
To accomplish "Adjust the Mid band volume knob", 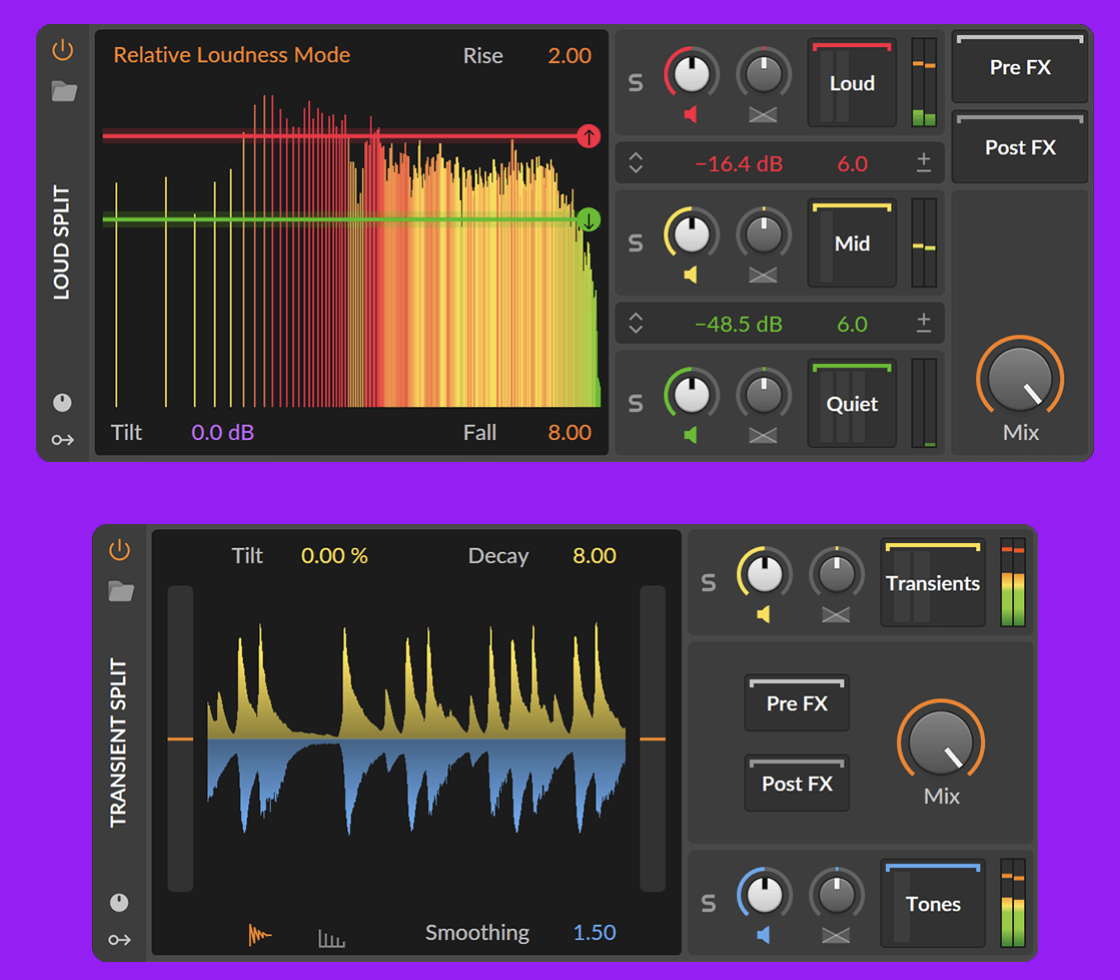I will [691, 234].
